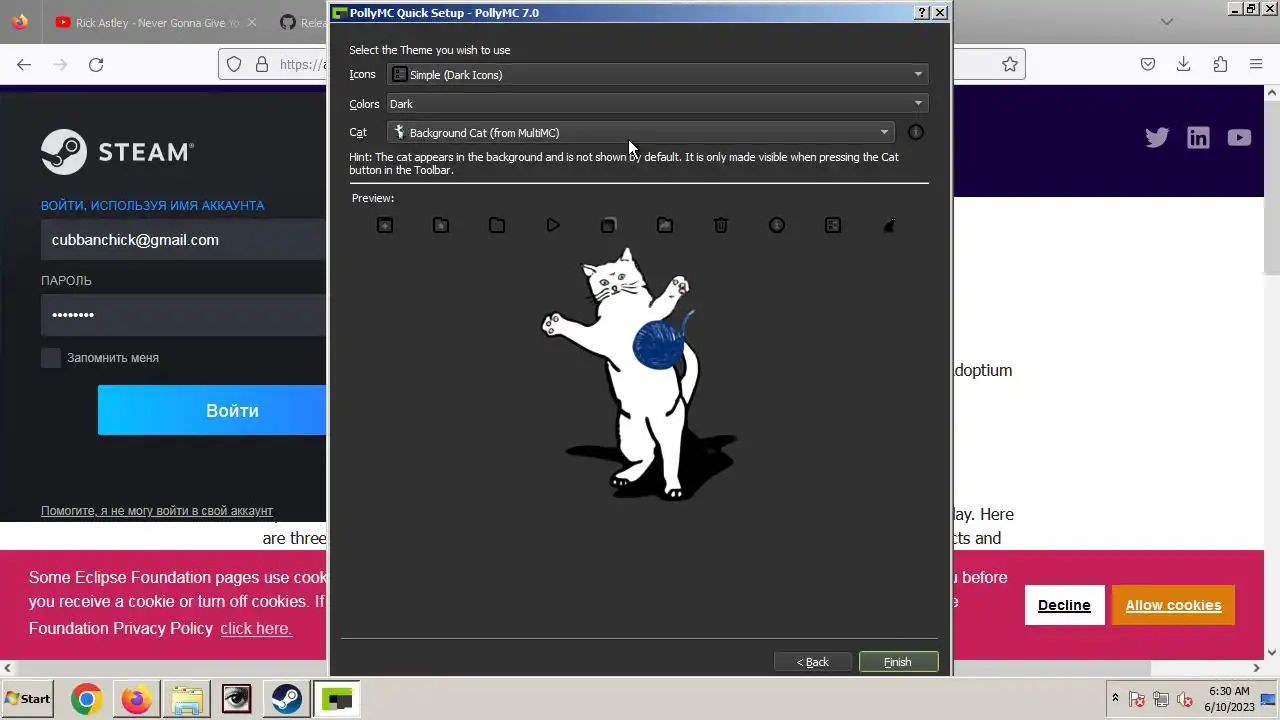
Task: Click the Steam account email field
Action: (x=184, y=240)
